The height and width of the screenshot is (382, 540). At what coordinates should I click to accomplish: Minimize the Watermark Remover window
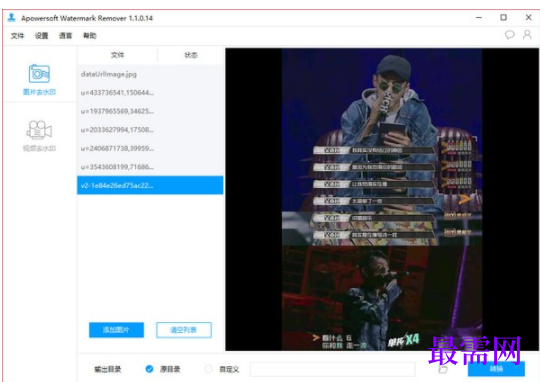[x=479, y=17]
